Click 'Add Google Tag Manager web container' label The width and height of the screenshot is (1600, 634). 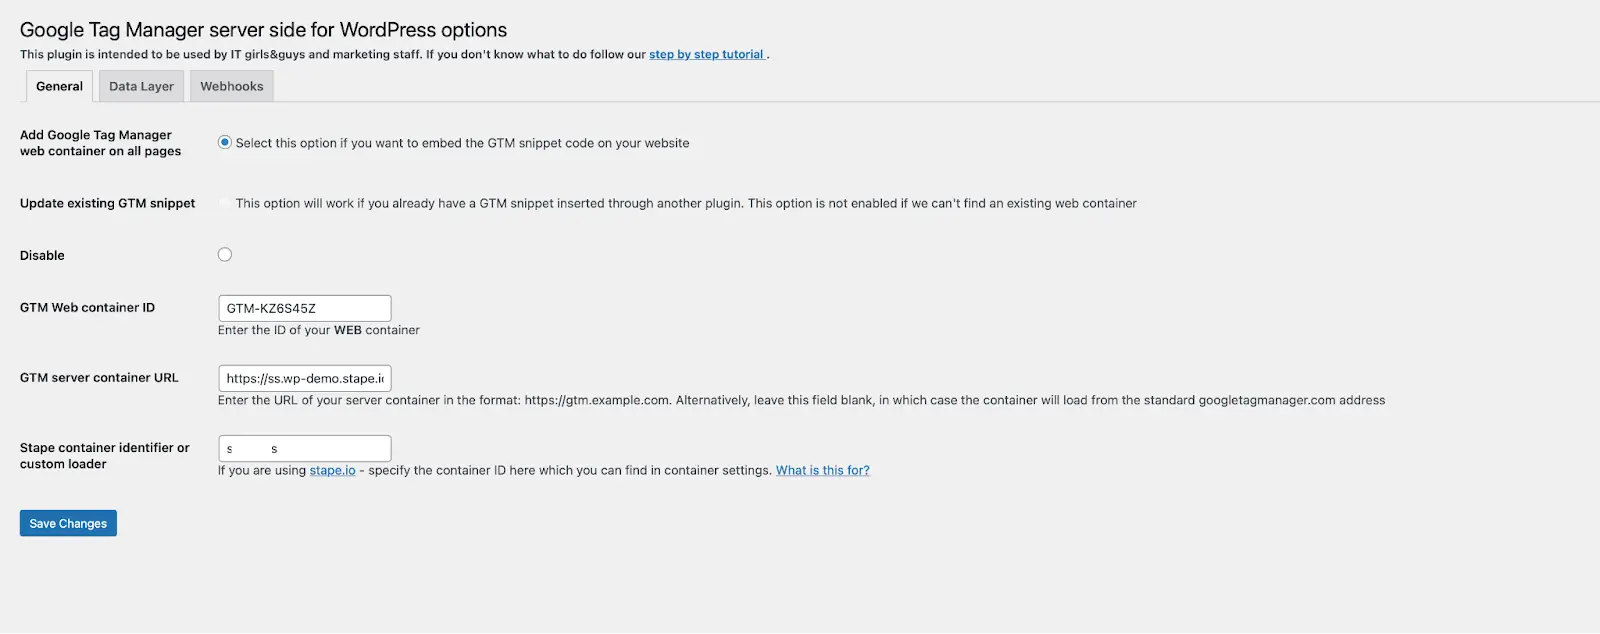pyautogui.click(x=100, y=143)
